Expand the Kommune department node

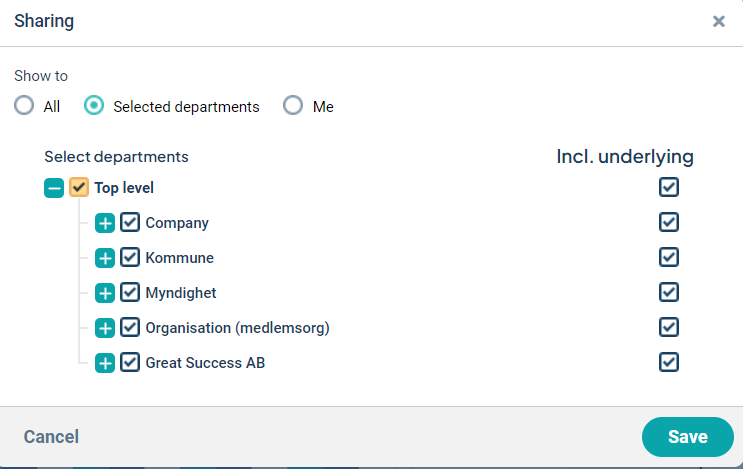coord(105,258)
